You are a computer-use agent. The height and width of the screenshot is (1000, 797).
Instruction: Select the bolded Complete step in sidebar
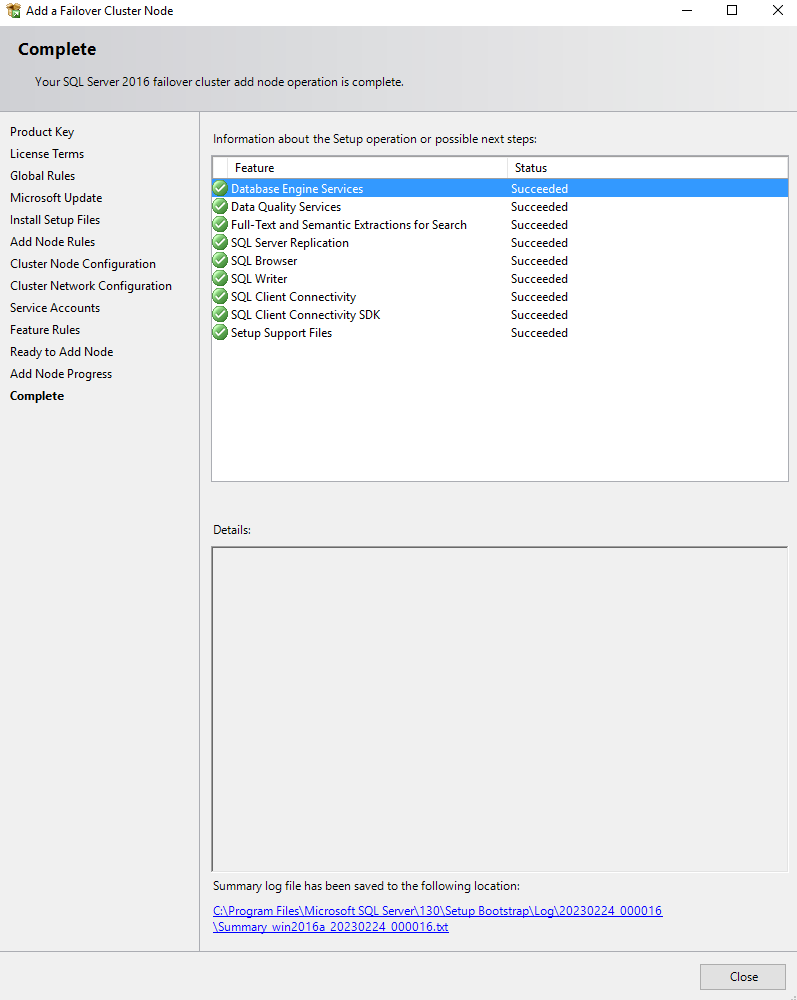pyautogui.click(x=37, y=396)
